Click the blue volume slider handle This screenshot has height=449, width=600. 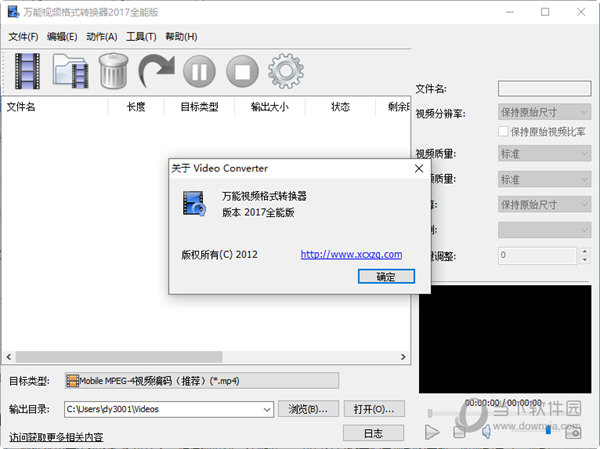point(548,430)
